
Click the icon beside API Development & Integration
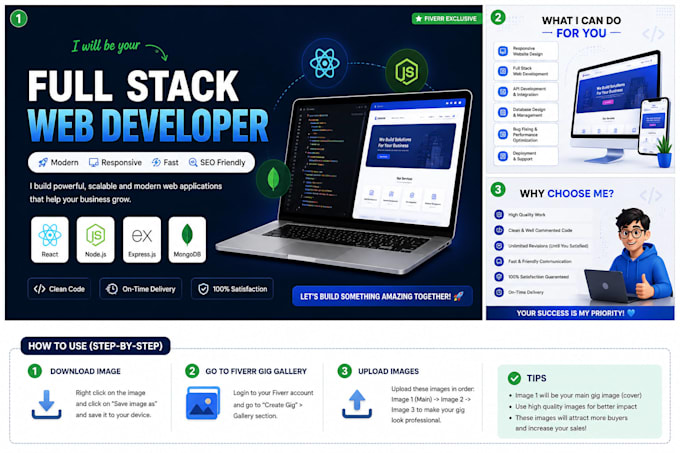pos(503,91)
